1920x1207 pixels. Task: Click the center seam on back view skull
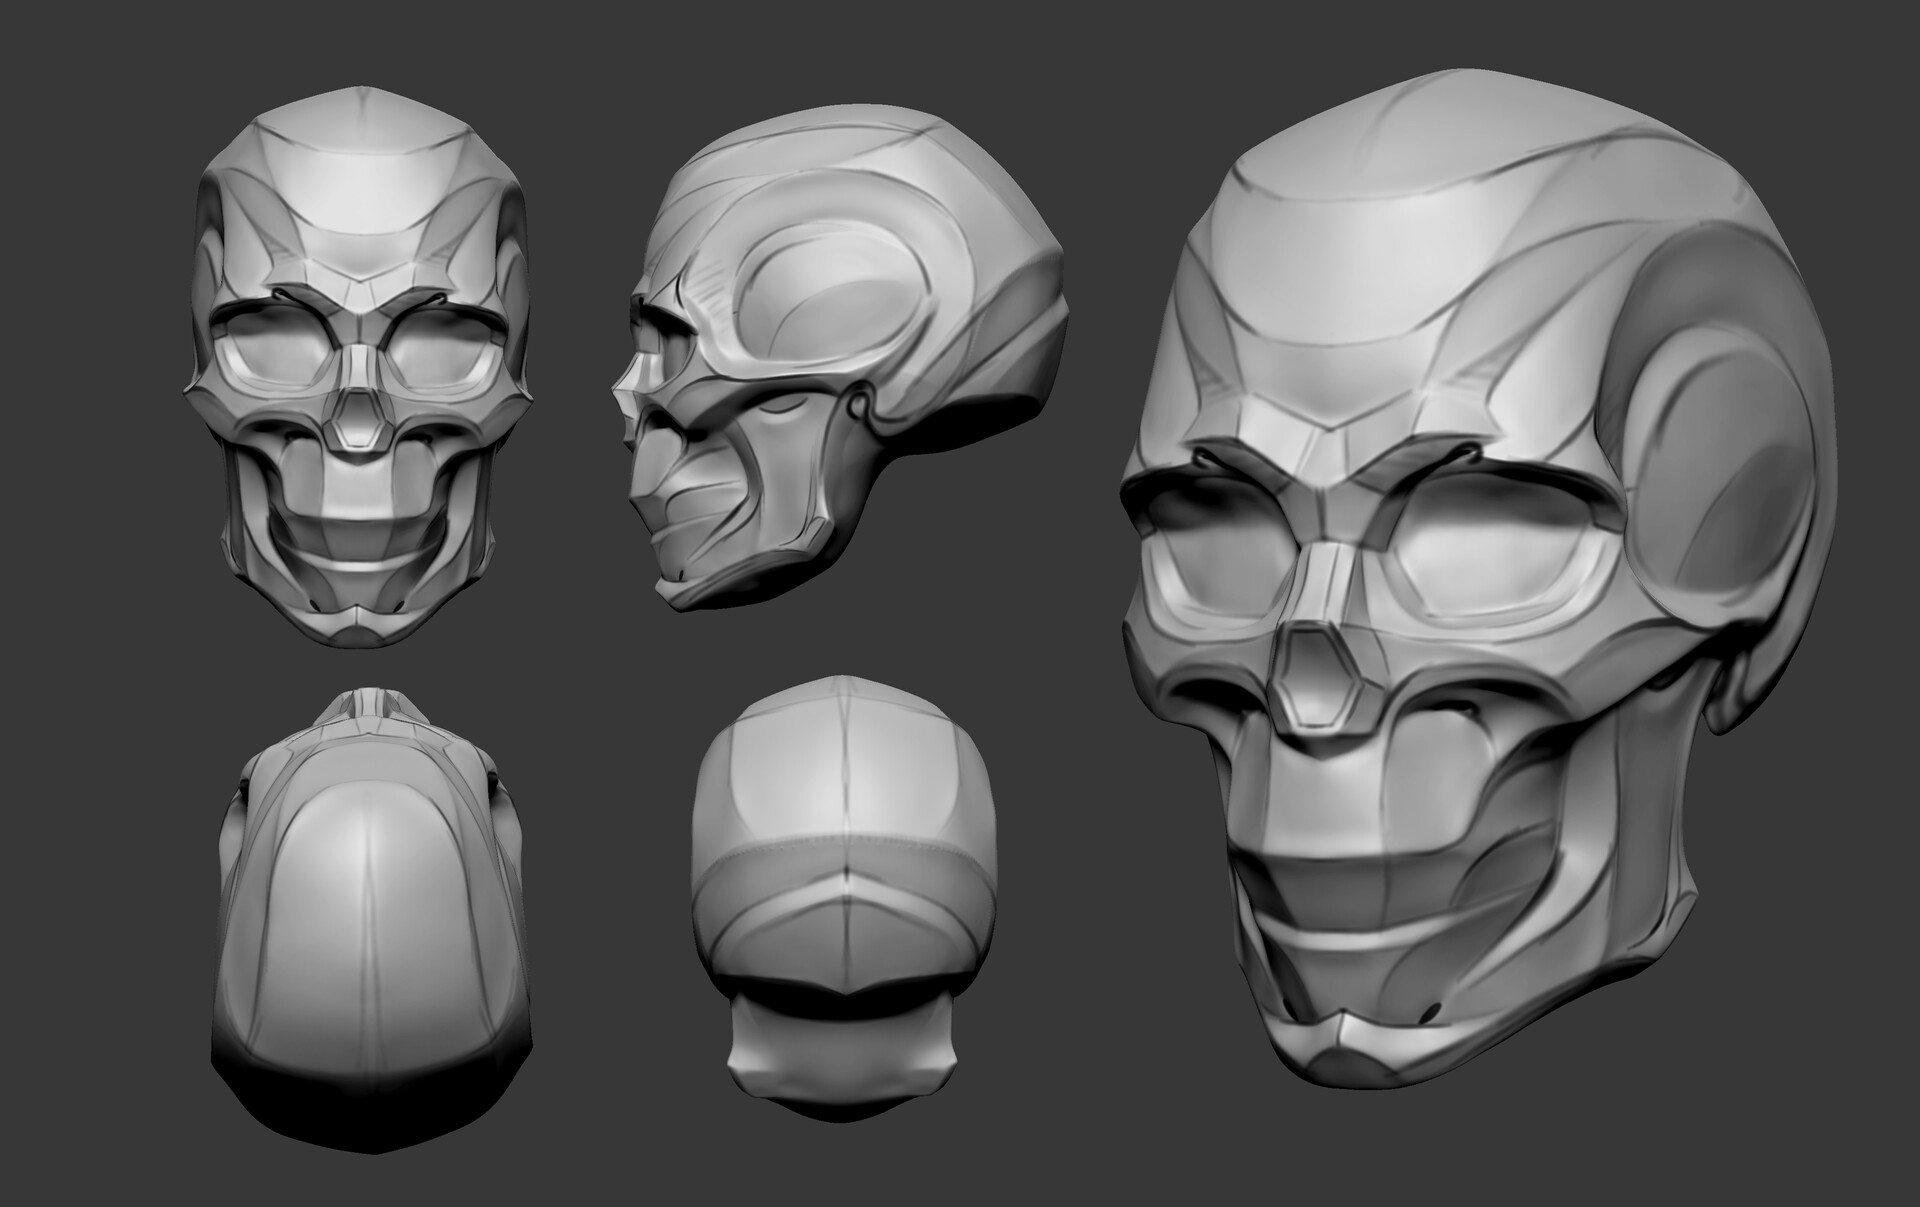pyautogui.click(x=847, y=800)
